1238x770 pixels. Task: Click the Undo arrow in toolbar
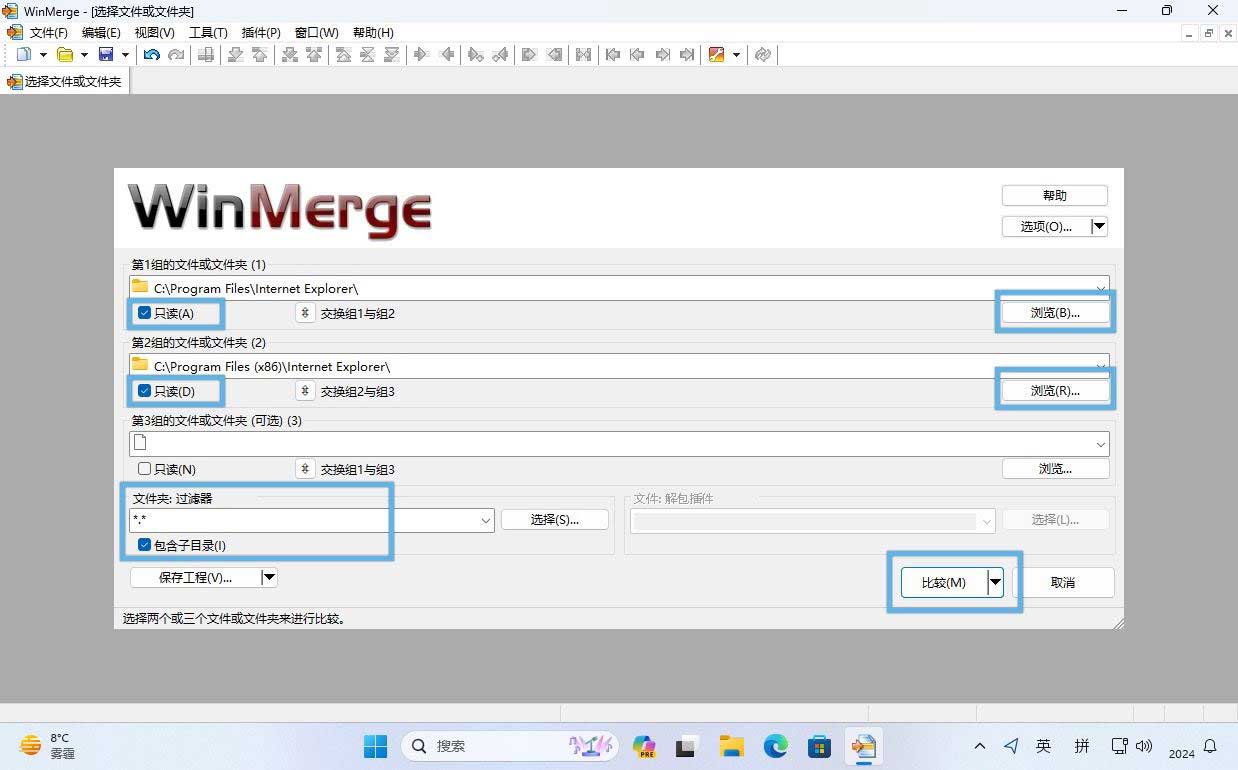coord(151,55)
